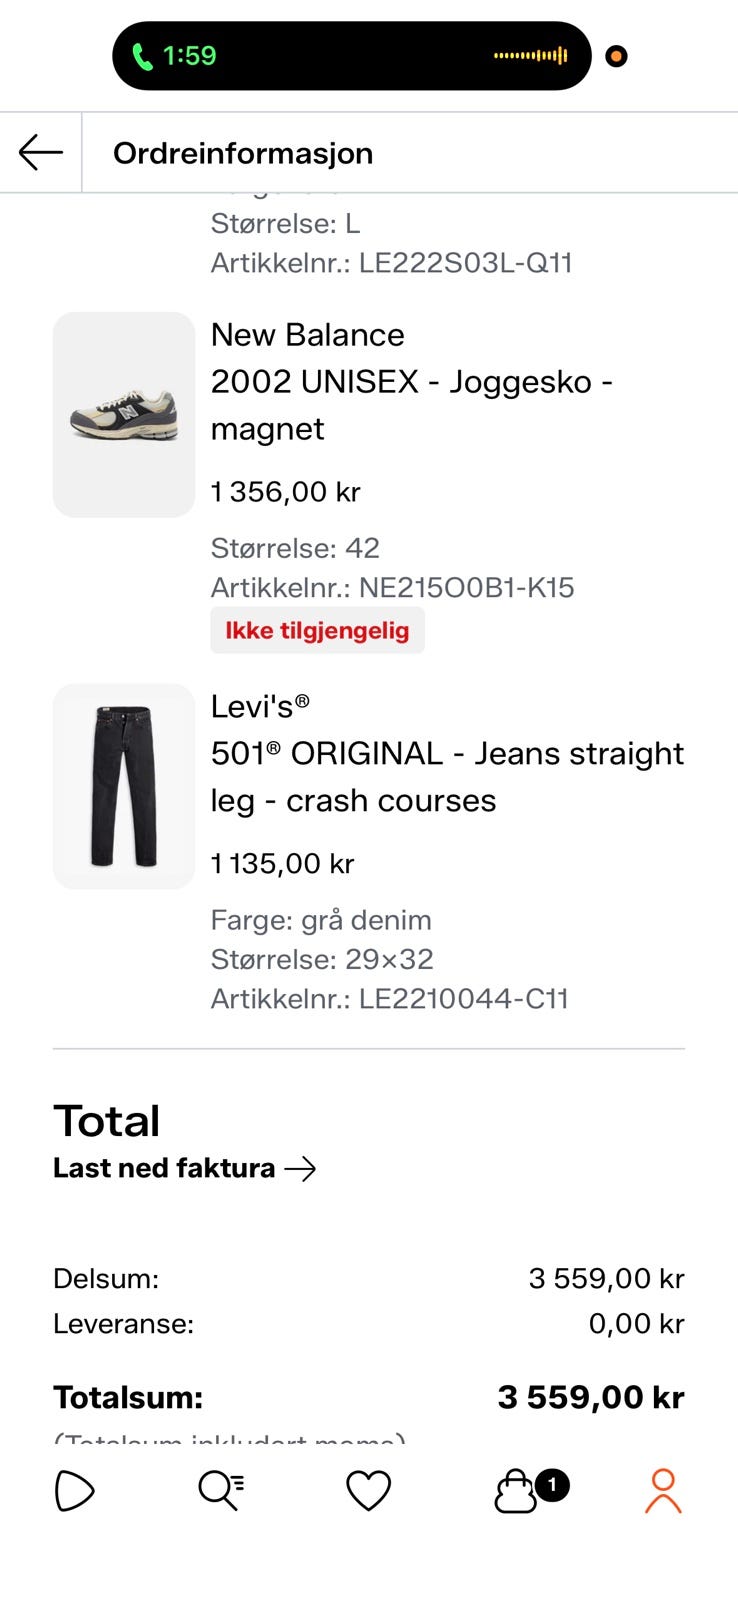
Task: Tap the arrow beside Last ned faktura
Action: tap(300, 1168)
